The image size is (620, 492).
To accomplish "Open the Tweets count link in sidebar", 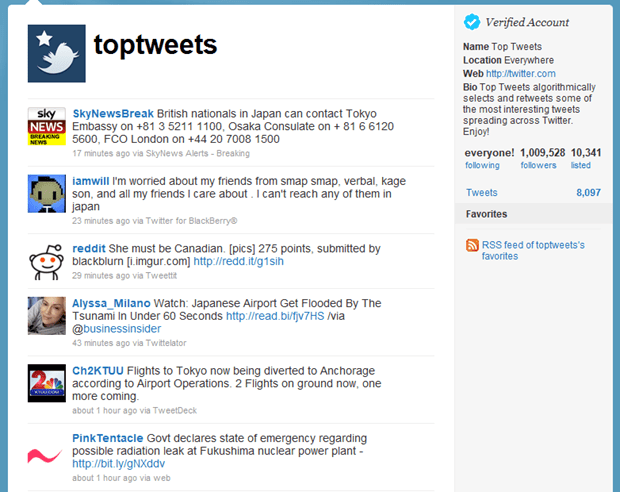I will coord(482,193).
